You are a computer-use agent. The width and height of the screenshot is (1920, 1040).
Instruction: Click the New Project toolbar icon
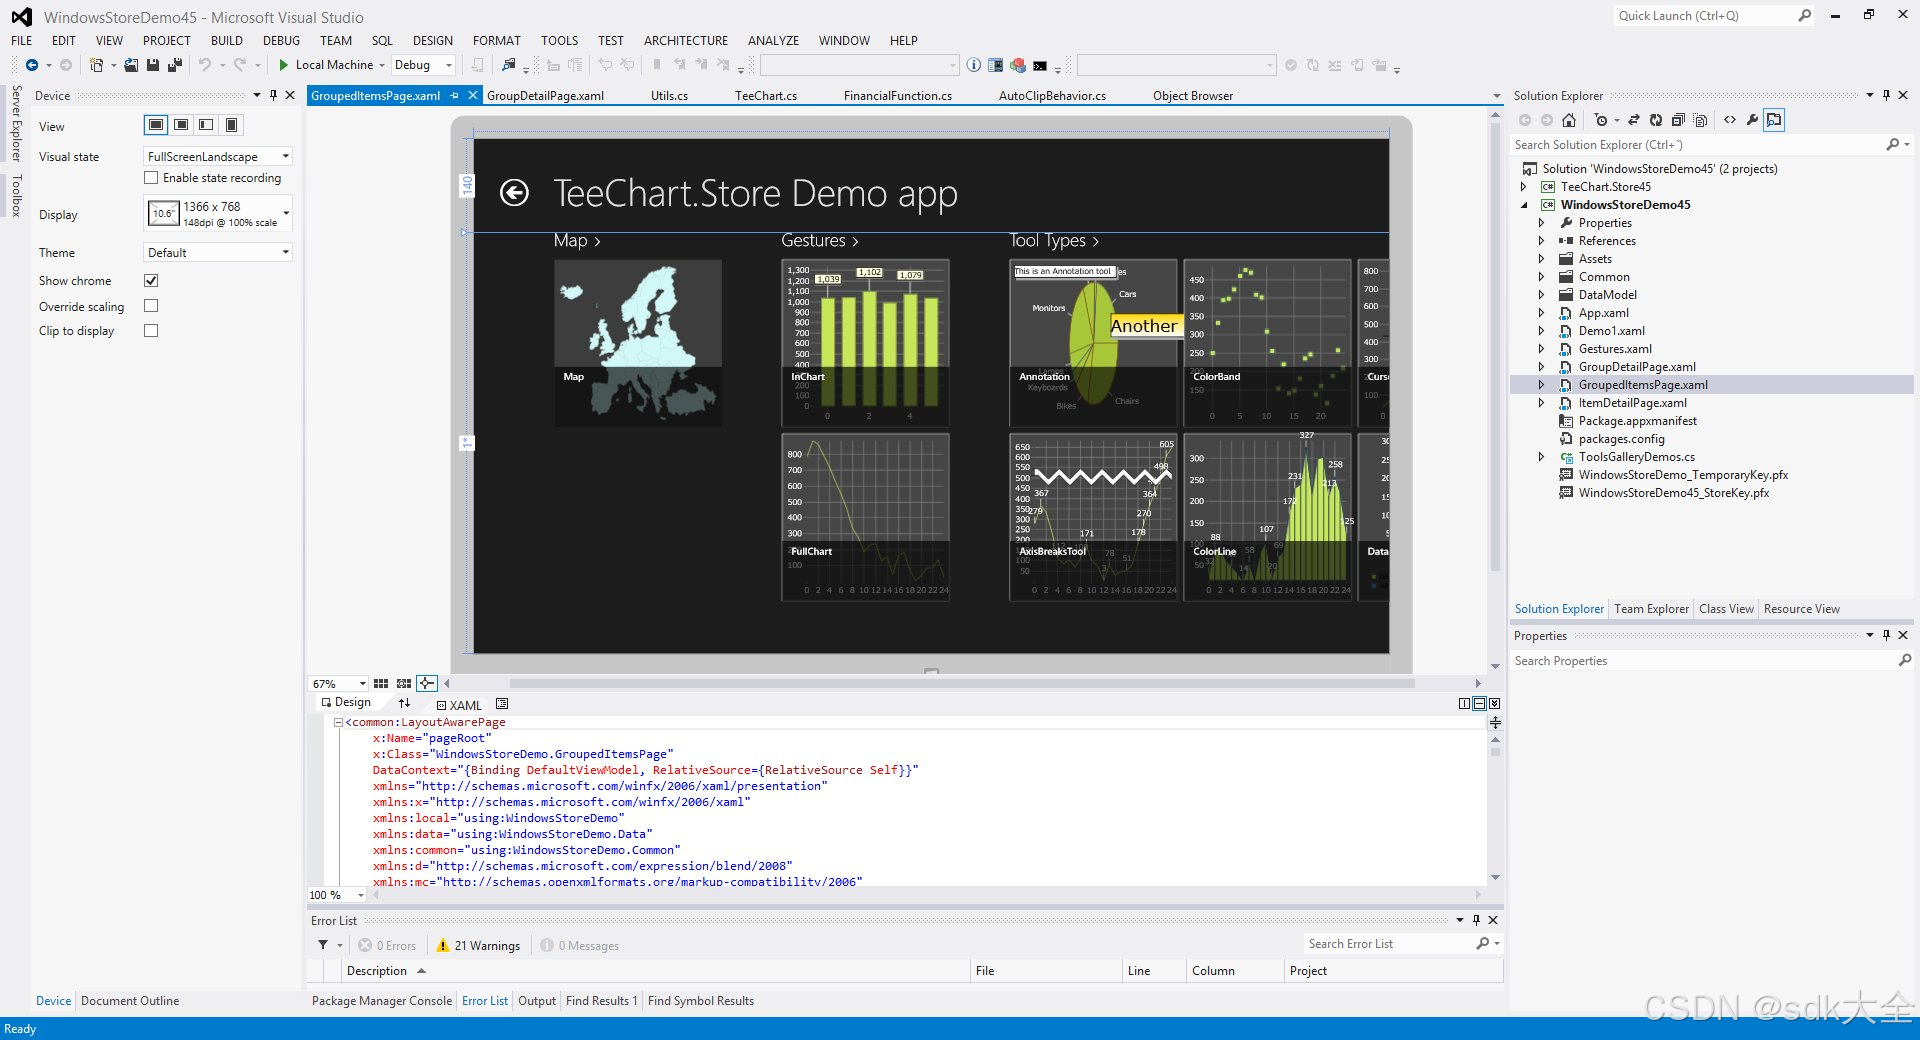(x=97, y=65)
